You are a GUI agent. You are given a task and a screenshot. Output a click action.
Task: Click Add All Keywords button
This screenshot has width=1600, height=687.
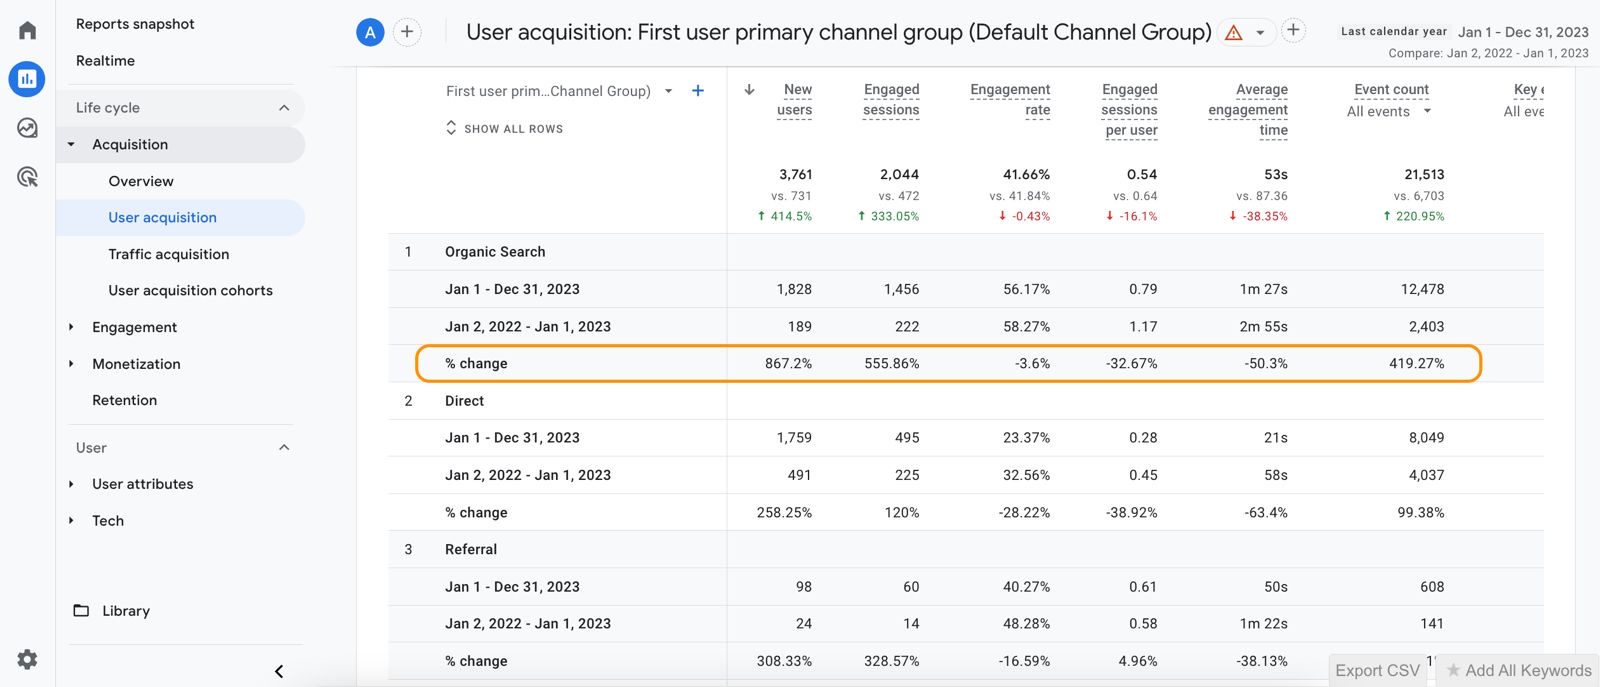pos(1518,670)
